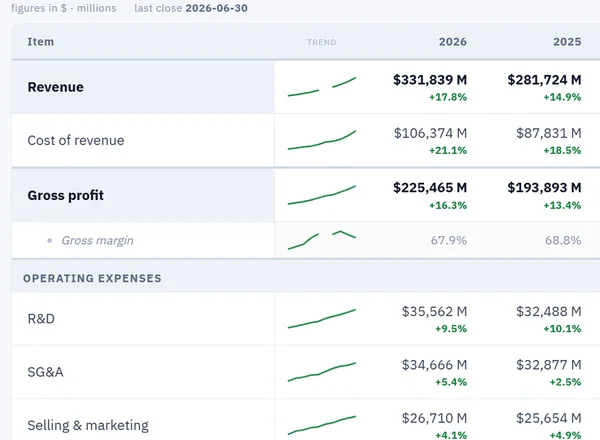Click the +9.5% R&D change
The width and height of the screenshot is (600, 440).
(x=451, y=329)
